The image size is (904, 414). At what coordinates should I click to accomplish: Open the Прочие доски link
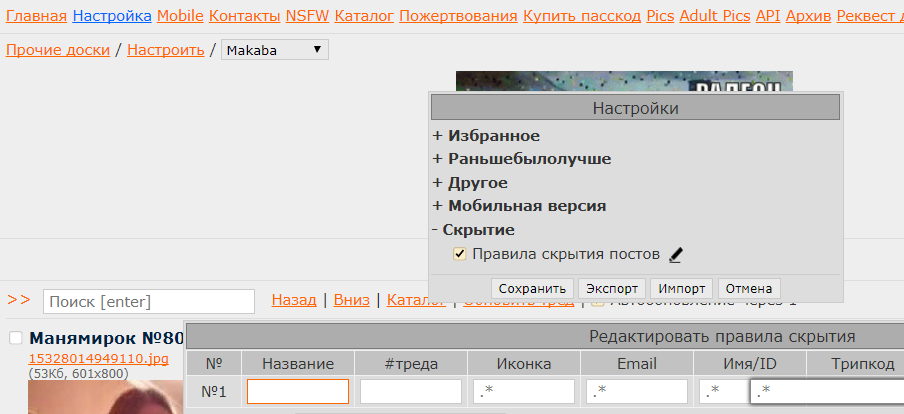click(58, 50)
